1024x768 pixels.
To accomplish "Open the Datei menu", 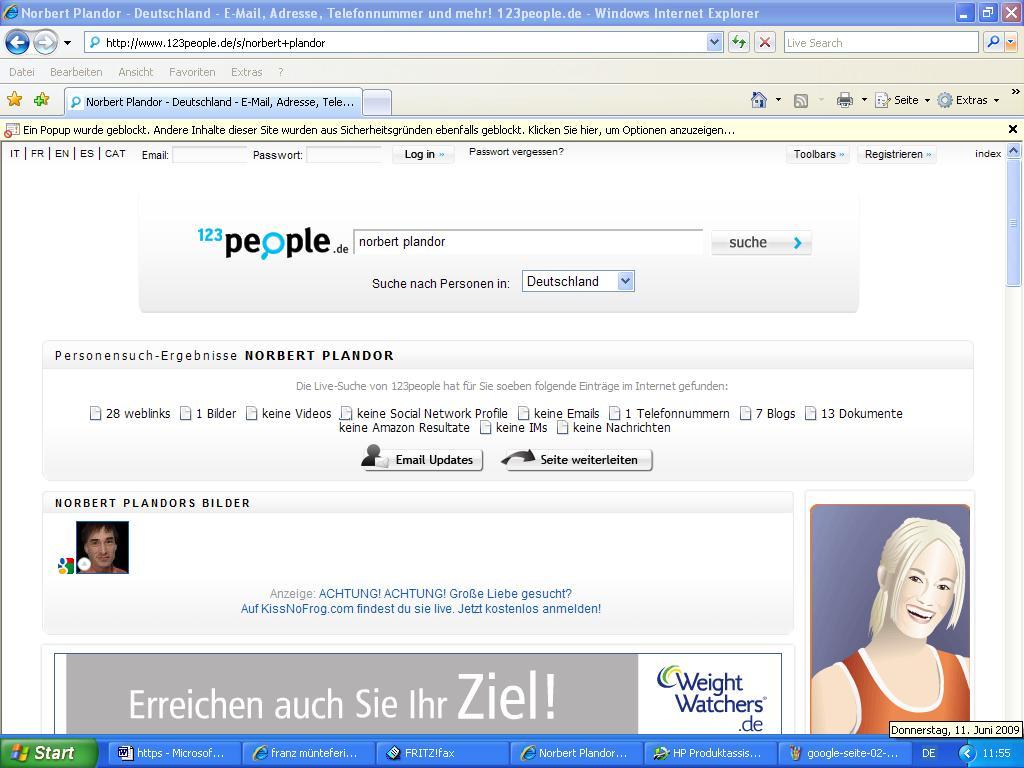I will point(22,72).
